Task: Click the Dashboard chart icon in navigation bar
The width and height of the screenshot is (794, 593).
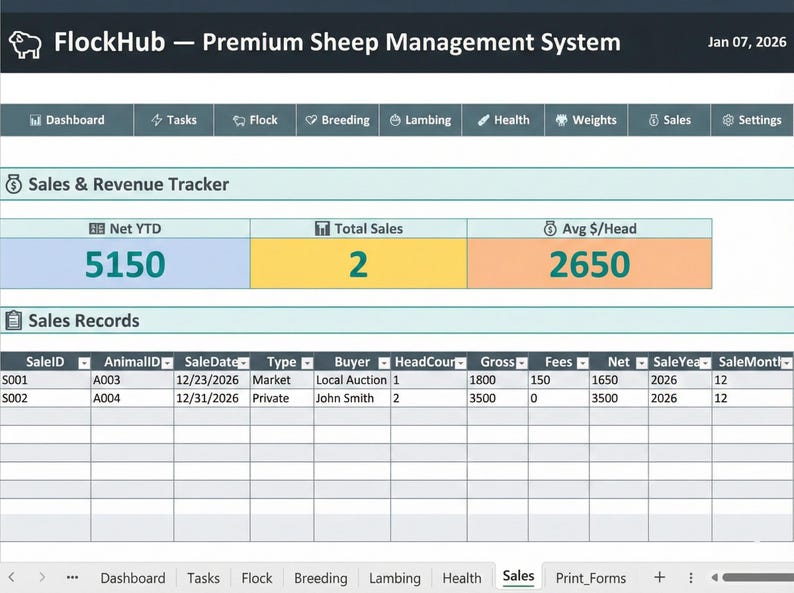Action: point(35,121)
